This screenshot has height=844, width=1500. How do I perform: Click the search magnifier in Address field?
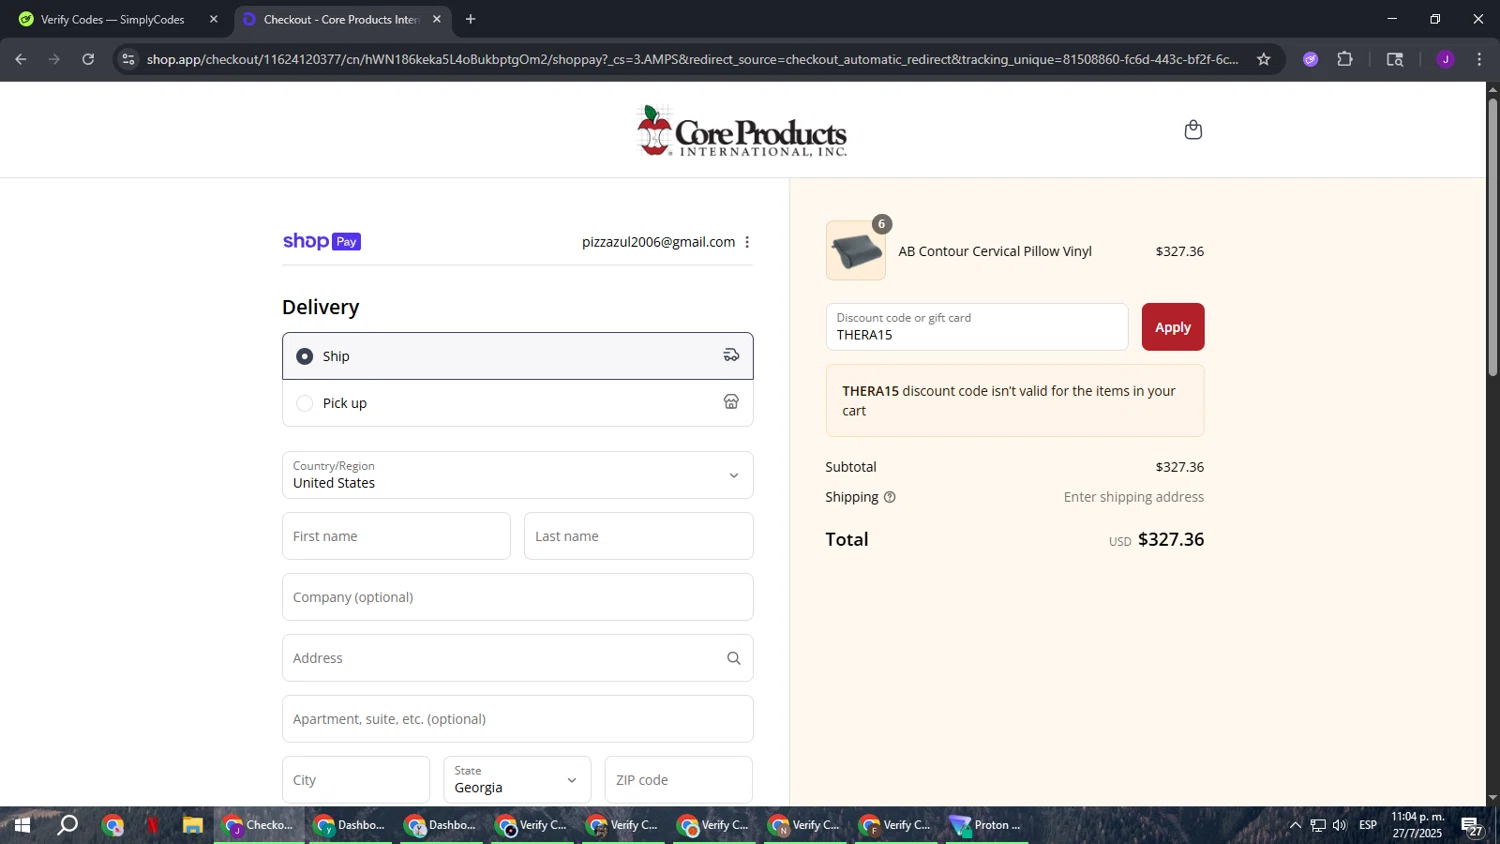(x=734, y=658)
